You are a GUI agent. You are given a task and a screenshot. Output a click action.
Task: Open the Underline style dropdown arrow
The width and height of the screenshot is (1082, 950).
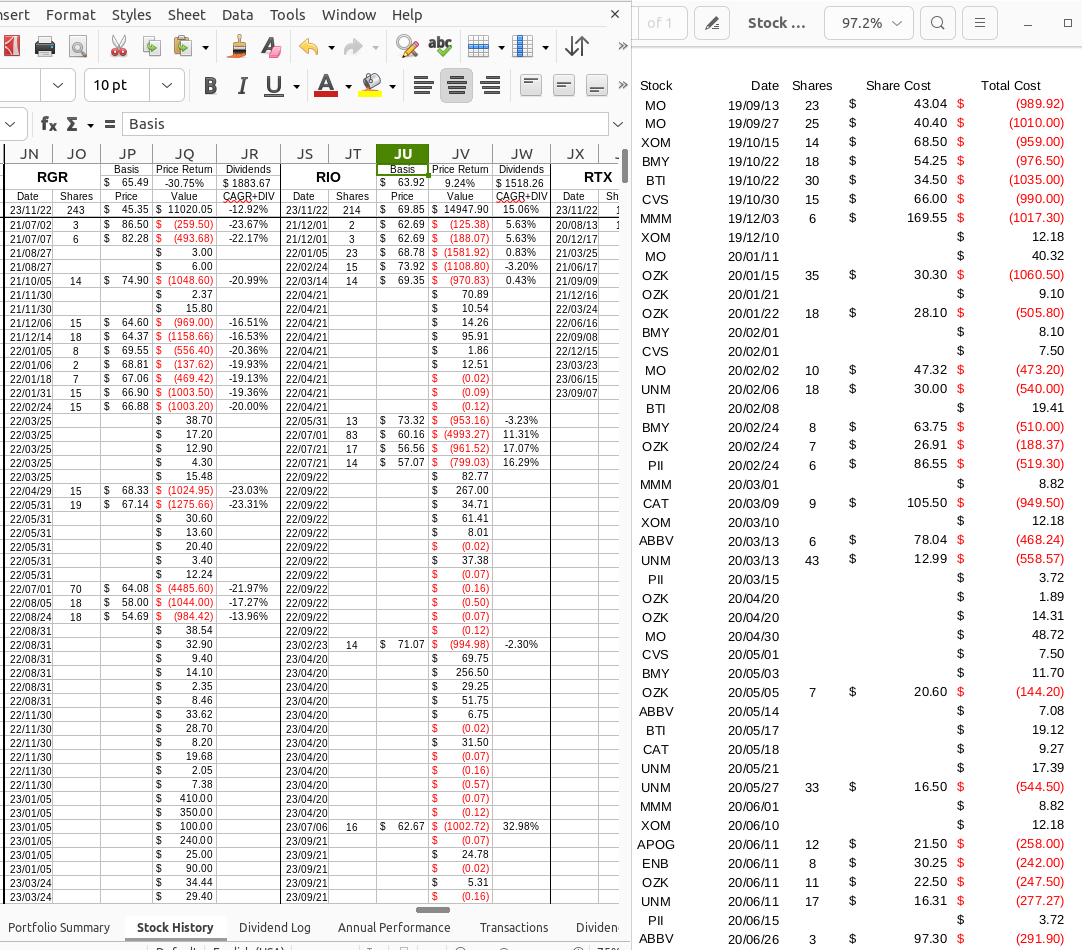coord(296,86)
